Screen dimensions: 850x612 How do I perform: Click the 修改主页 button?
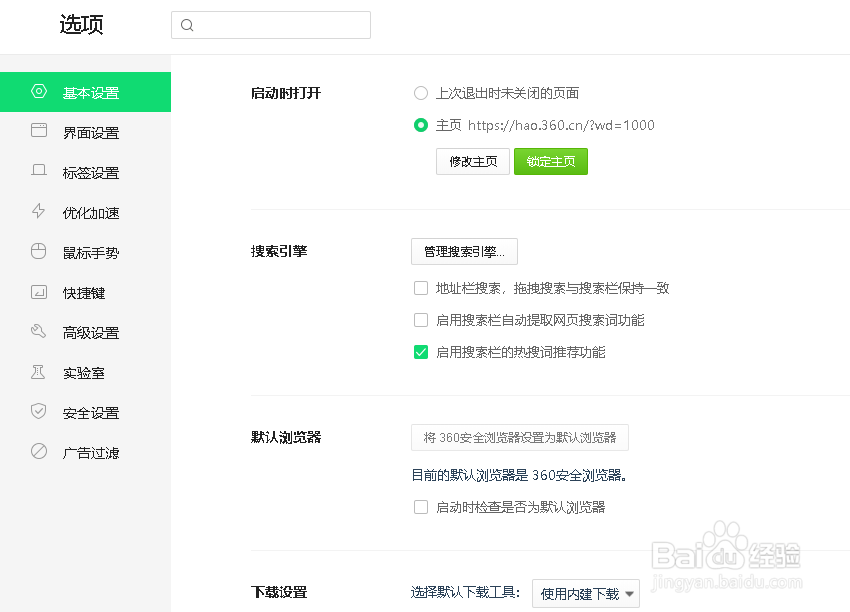pos(473,162)
